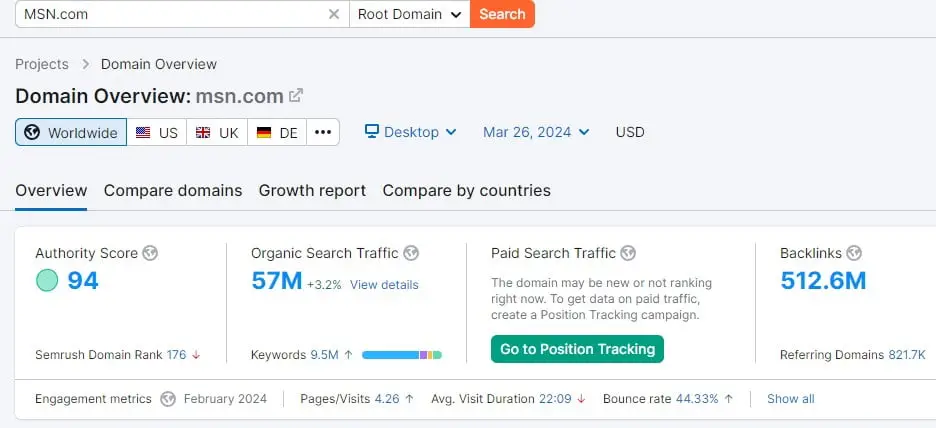The image size is (936, 428).
Task: Switch to Compare by countries tab
Action: pos(467,190)
